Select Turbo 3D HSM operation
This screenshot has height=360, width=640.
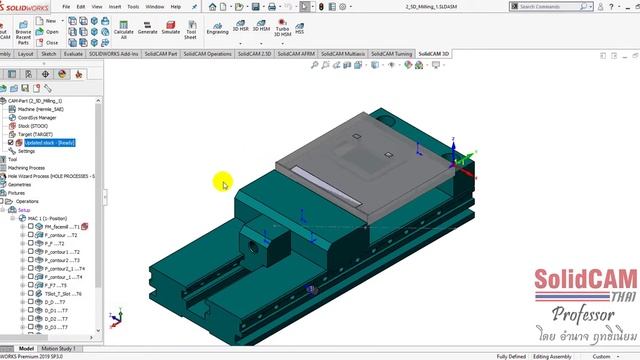click(282, 28)
